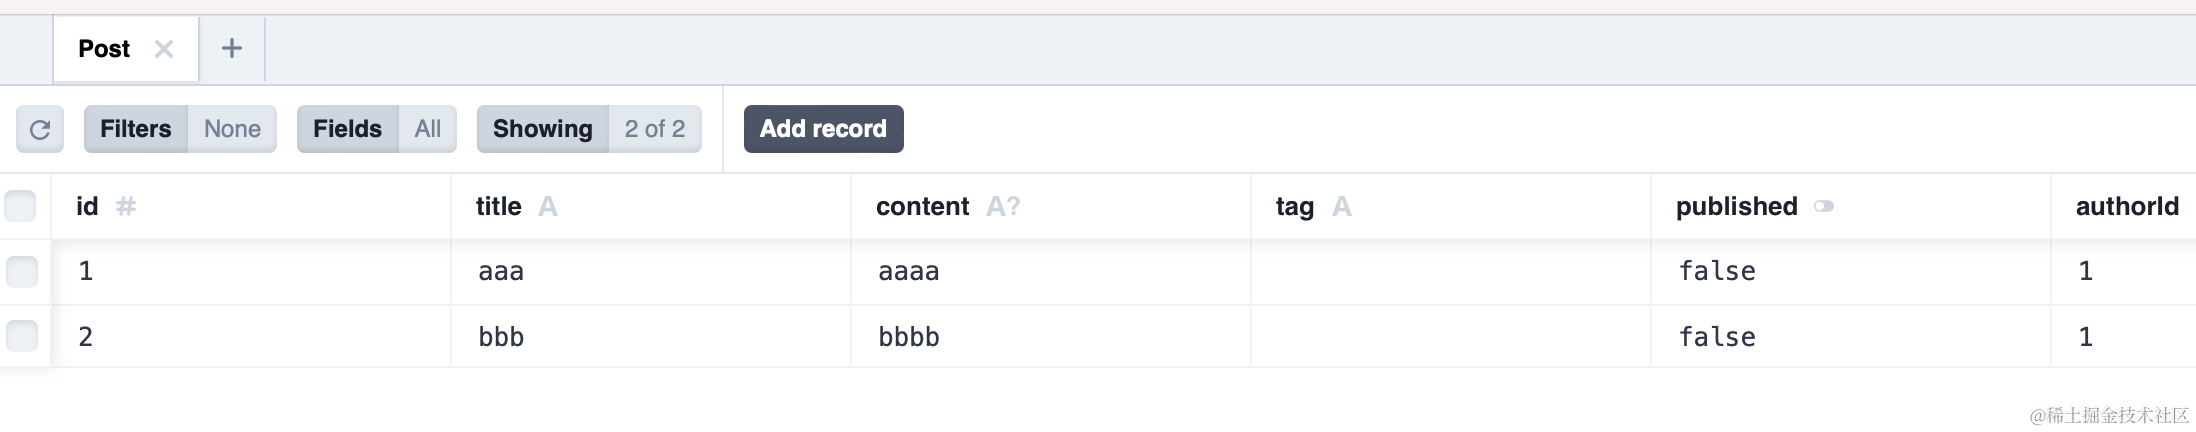Screen dimensions: 2196x432
Task: Close the Post tab
Action: [164, 49]
